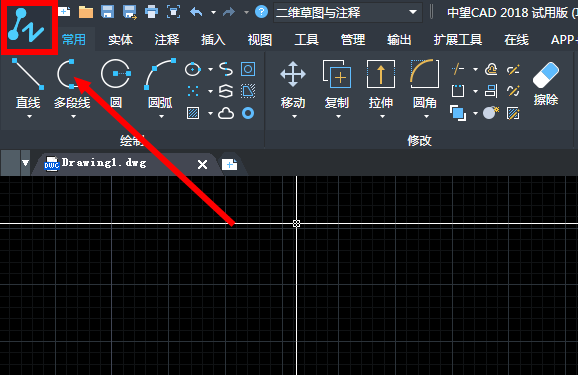Select the 复制 copy tool
Screen dimensions: 578x375
coord(337,84)
